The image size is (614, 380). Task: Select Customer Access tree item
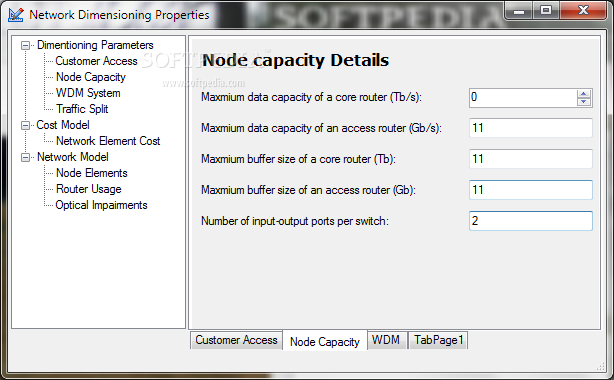pos(96,61)
